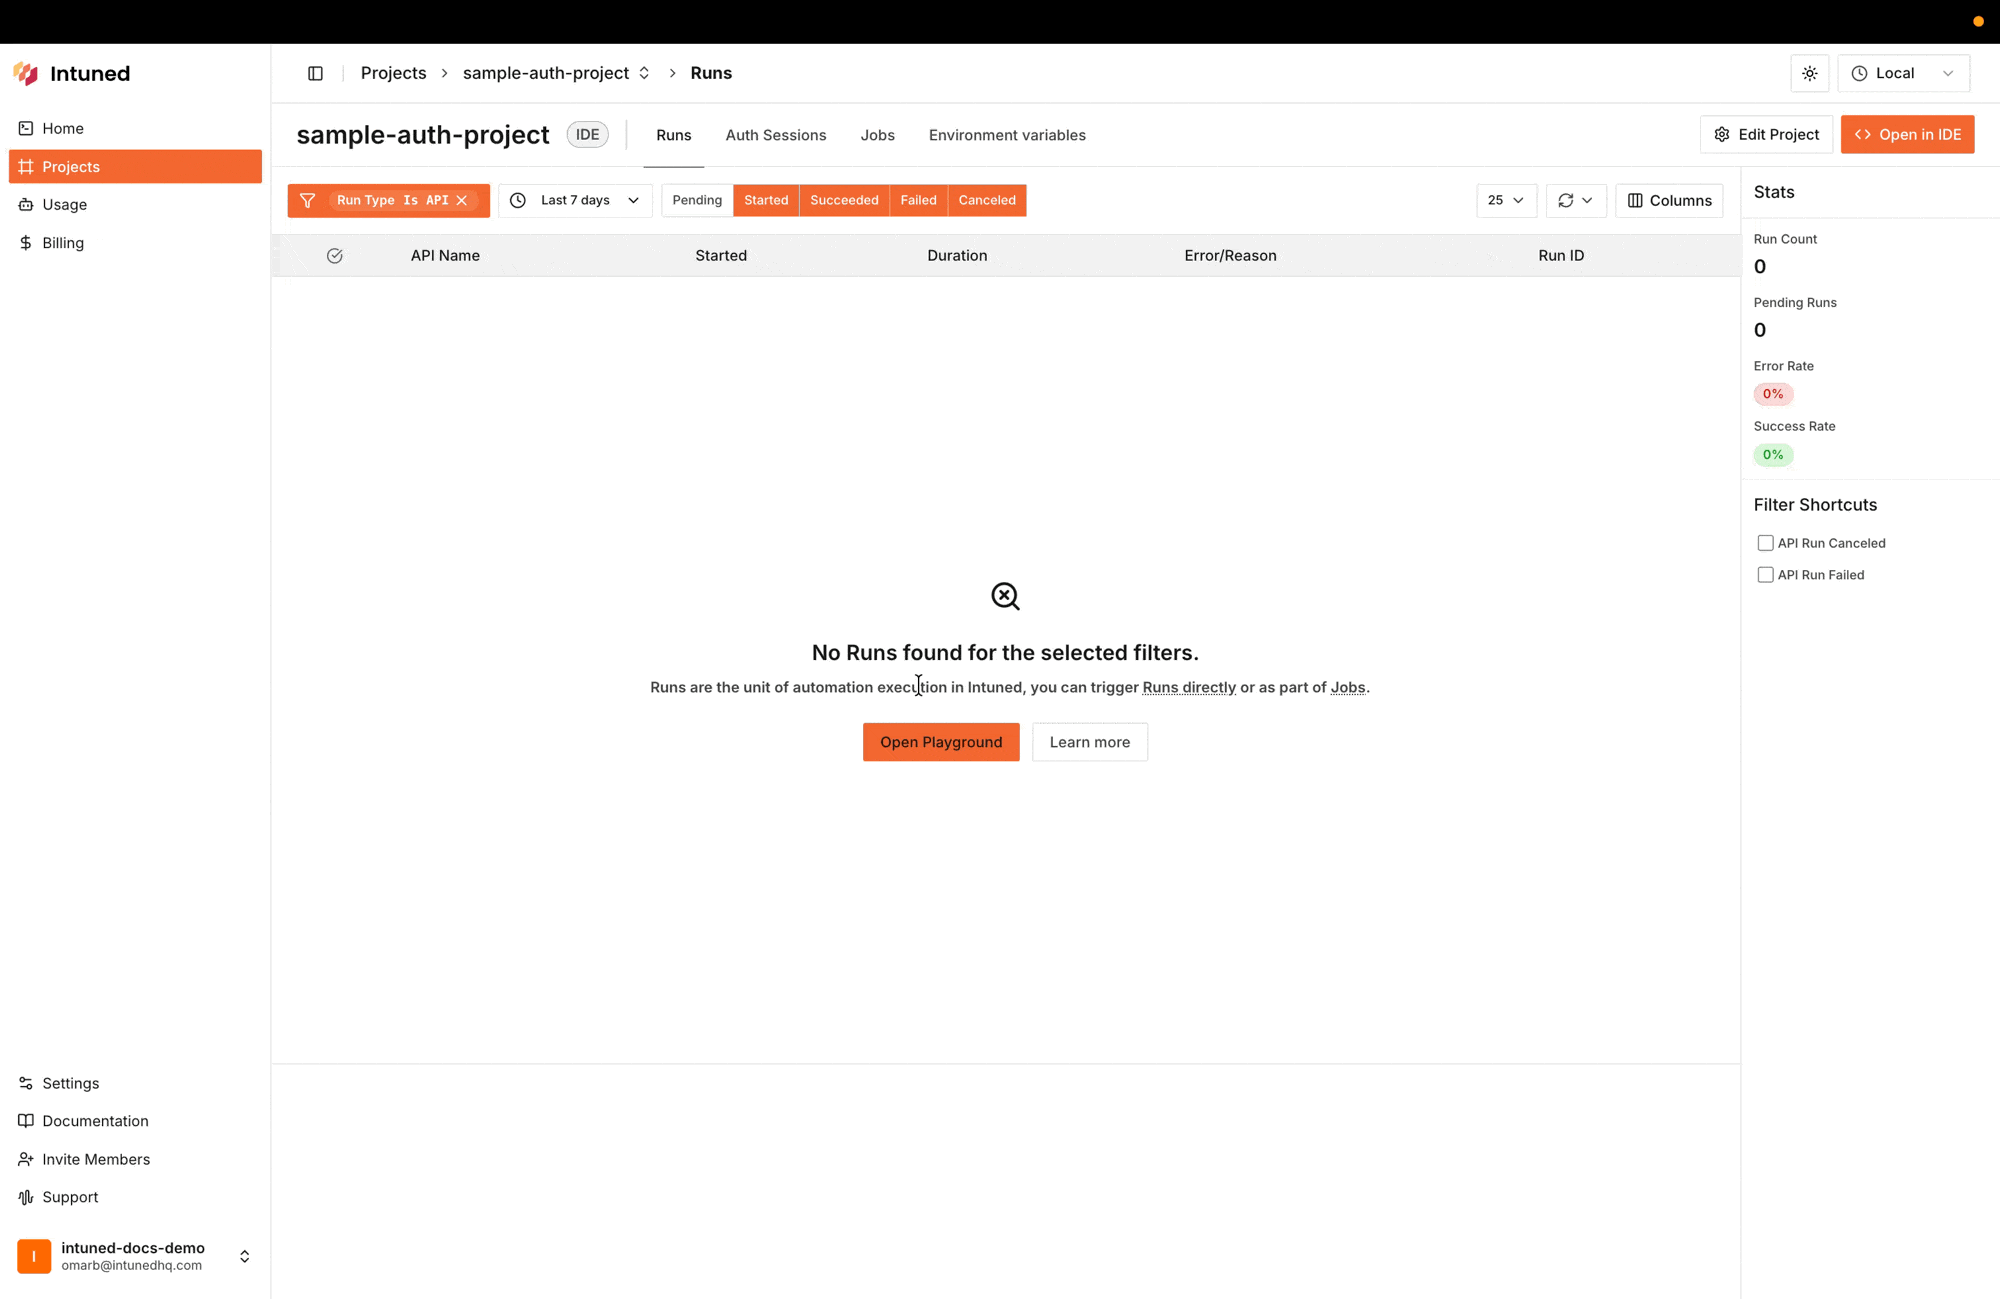Switch to the Auth Sessions tab
This screenshot has width=2000, height=1299.
click(775, 135)
